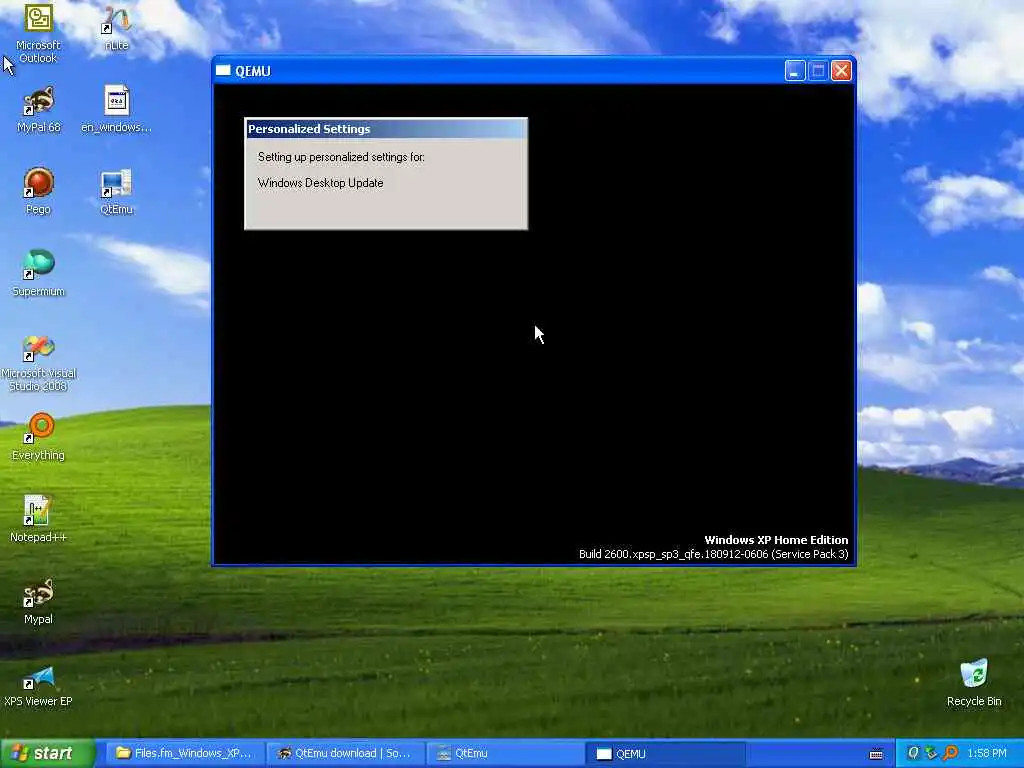
Task: Switch to Files.fm_Windows_XP taskbar window
Action: (x=185, y=754)
